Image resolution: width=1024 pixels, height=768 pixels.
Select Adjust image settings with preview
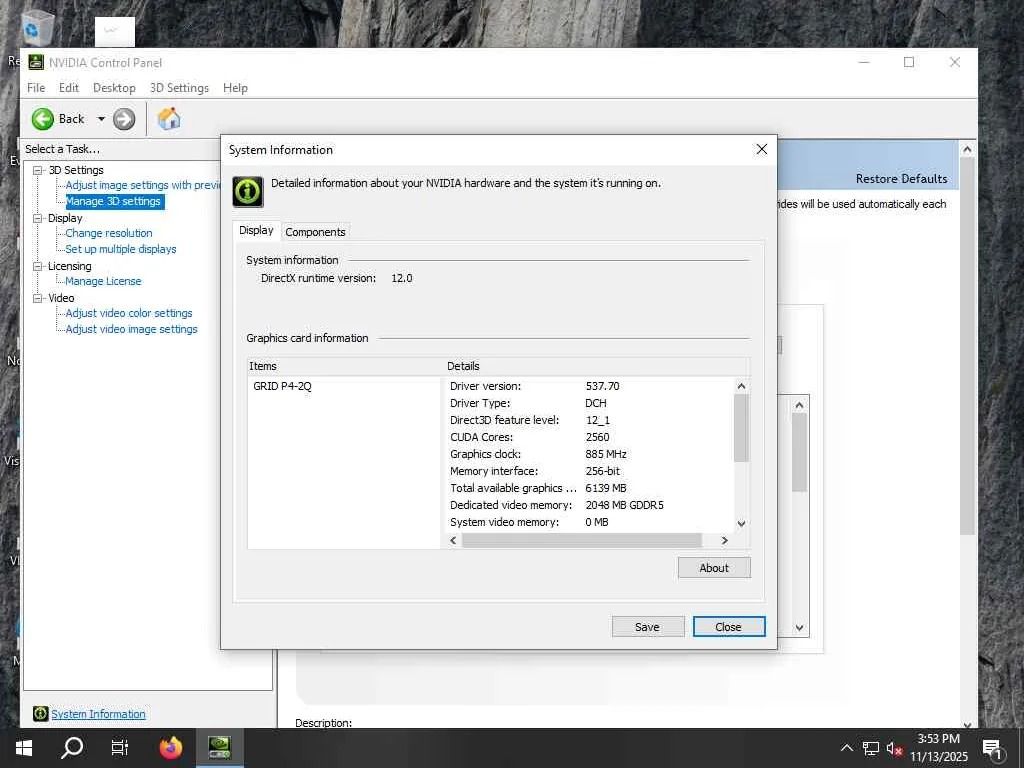coord(142,185)
